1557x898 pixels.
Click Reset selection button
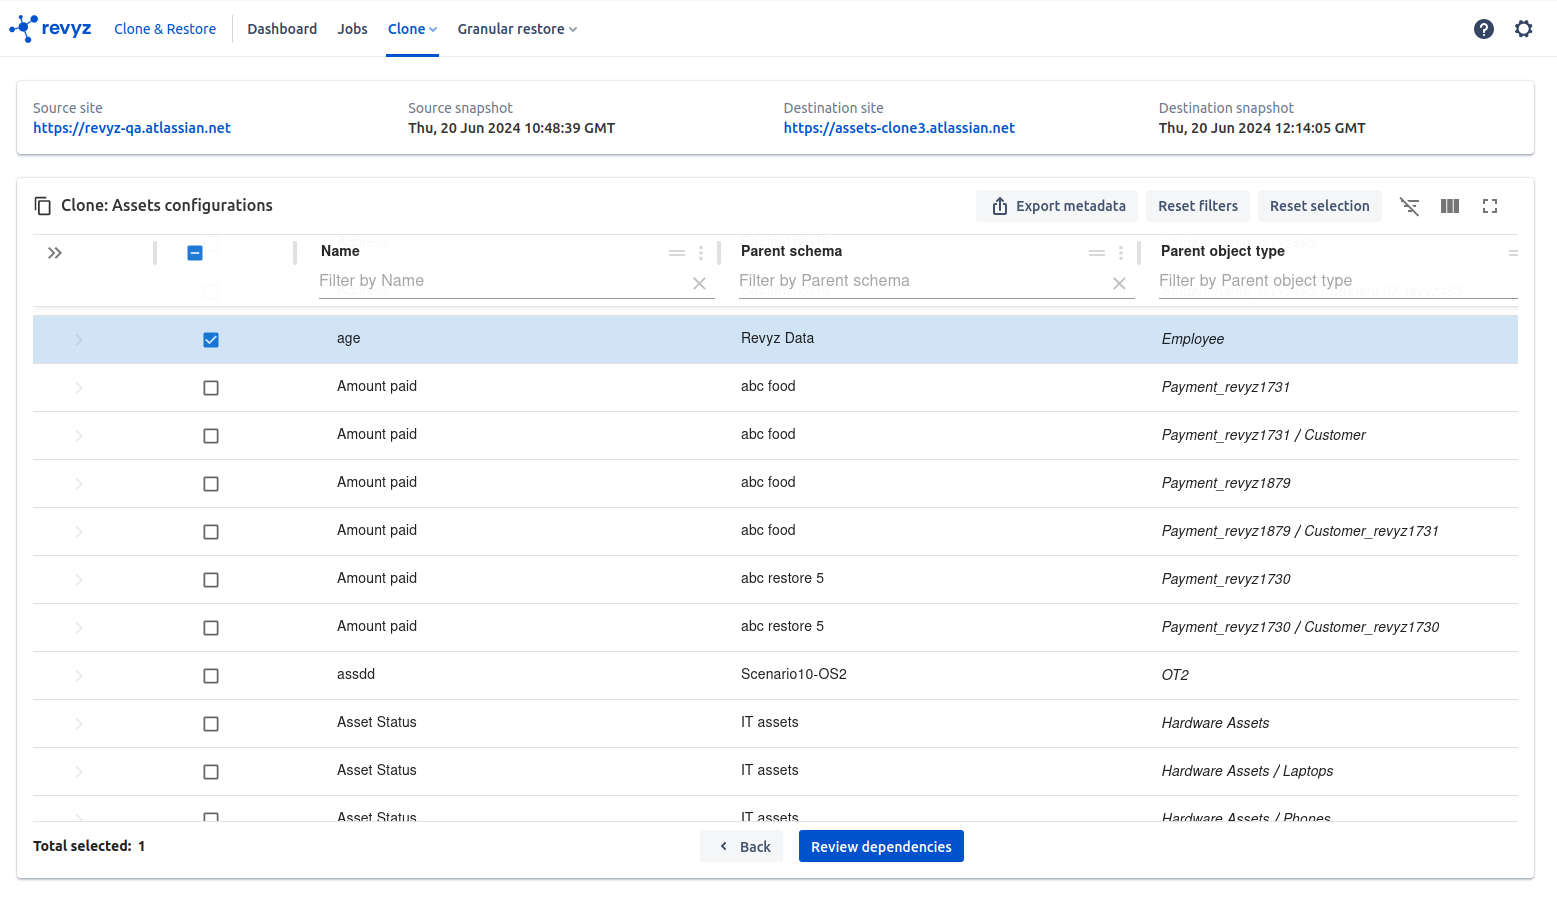[1320, 206]
